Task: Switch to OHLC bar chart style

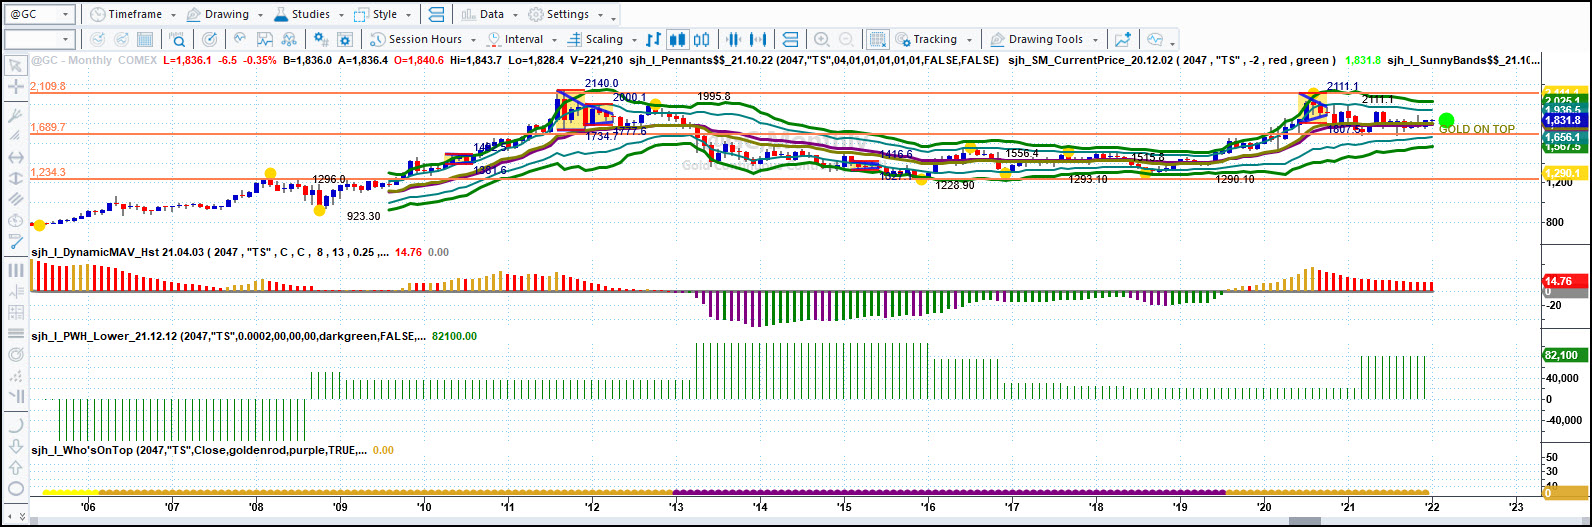Action: (653, 39)
